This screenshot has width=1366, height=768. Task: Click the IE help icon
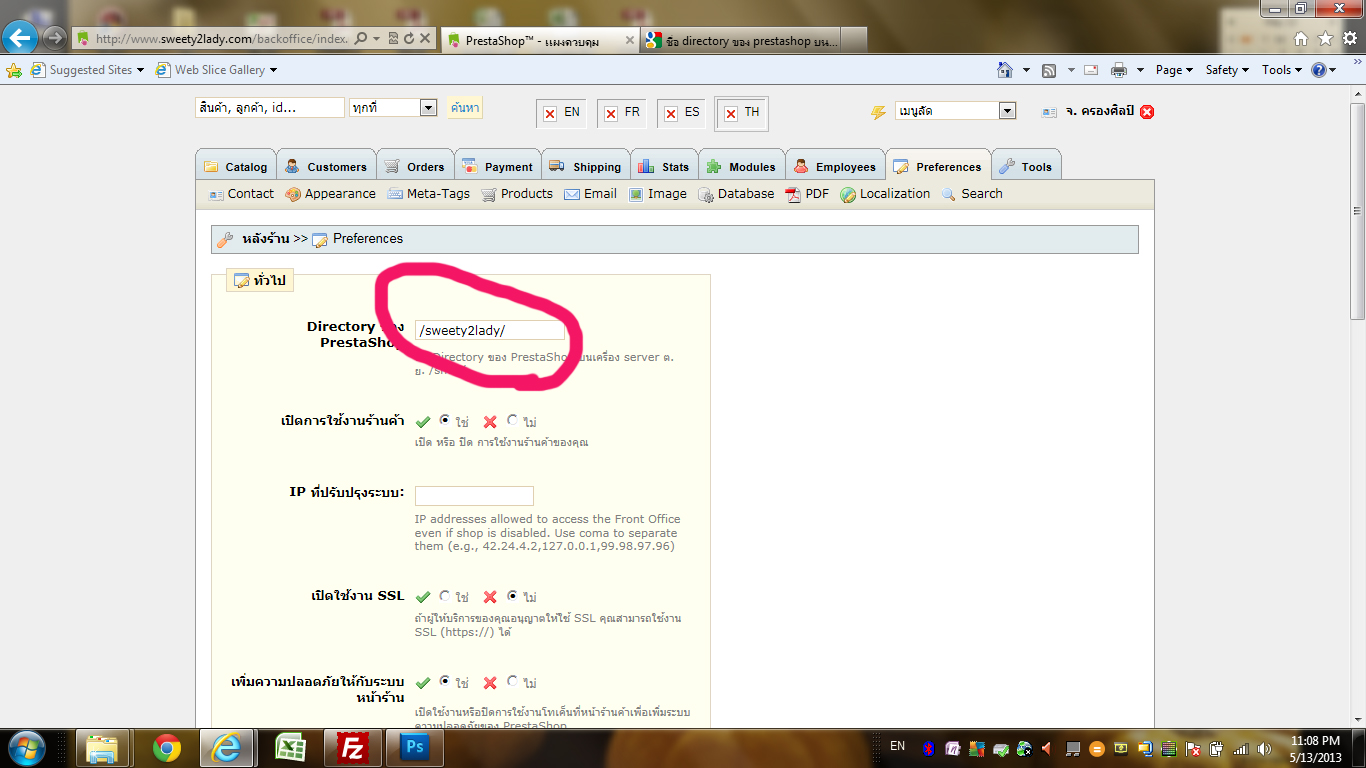[x=1318, y=70]
